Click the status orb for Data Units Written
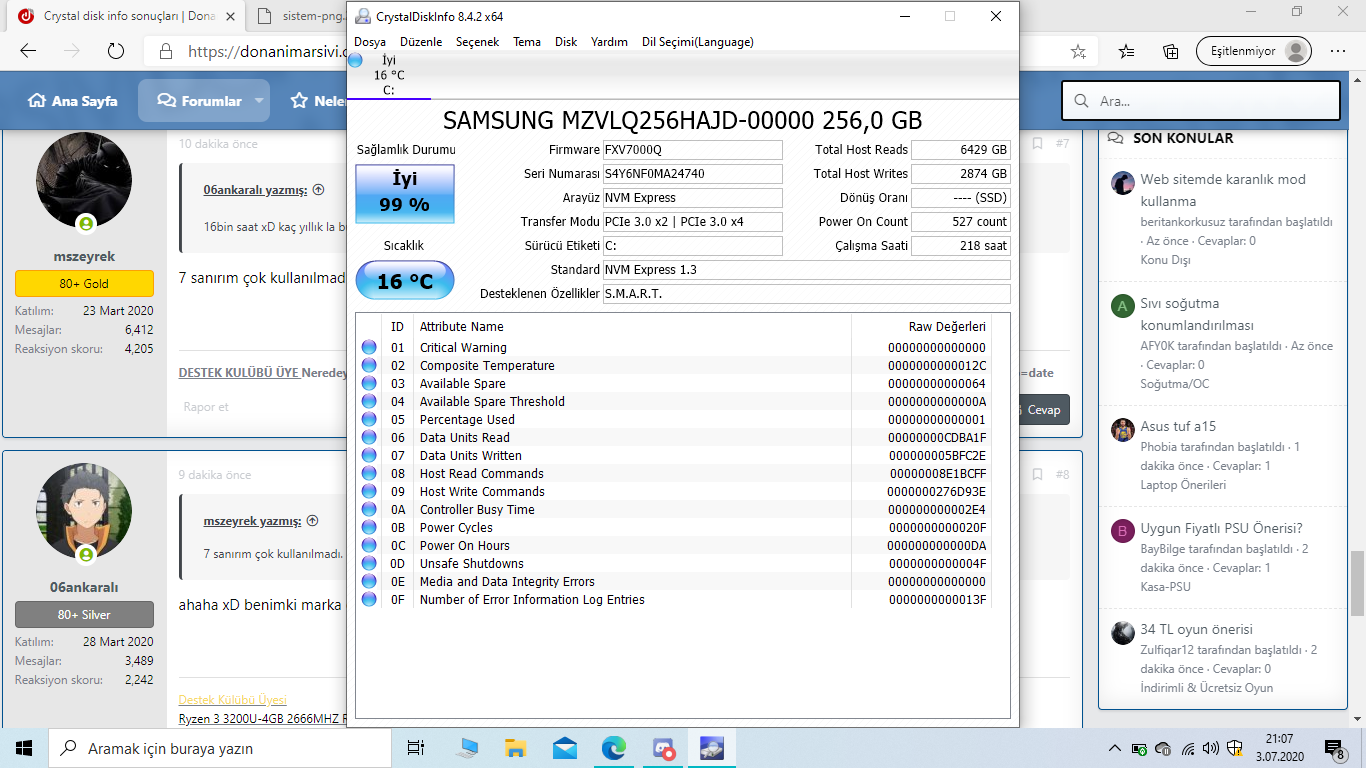Viewport: 1366px width, 768px height. click(x=370, y=456)
